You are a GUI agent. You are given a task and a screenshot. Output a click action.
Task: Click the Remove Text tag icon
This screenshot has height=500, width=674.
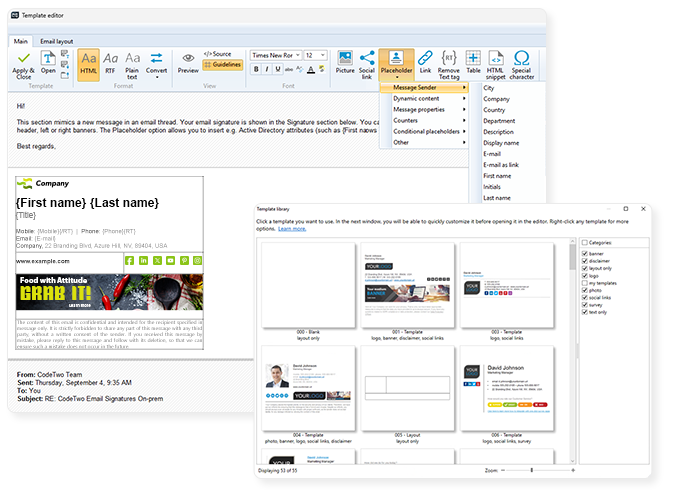pos(449,62)
